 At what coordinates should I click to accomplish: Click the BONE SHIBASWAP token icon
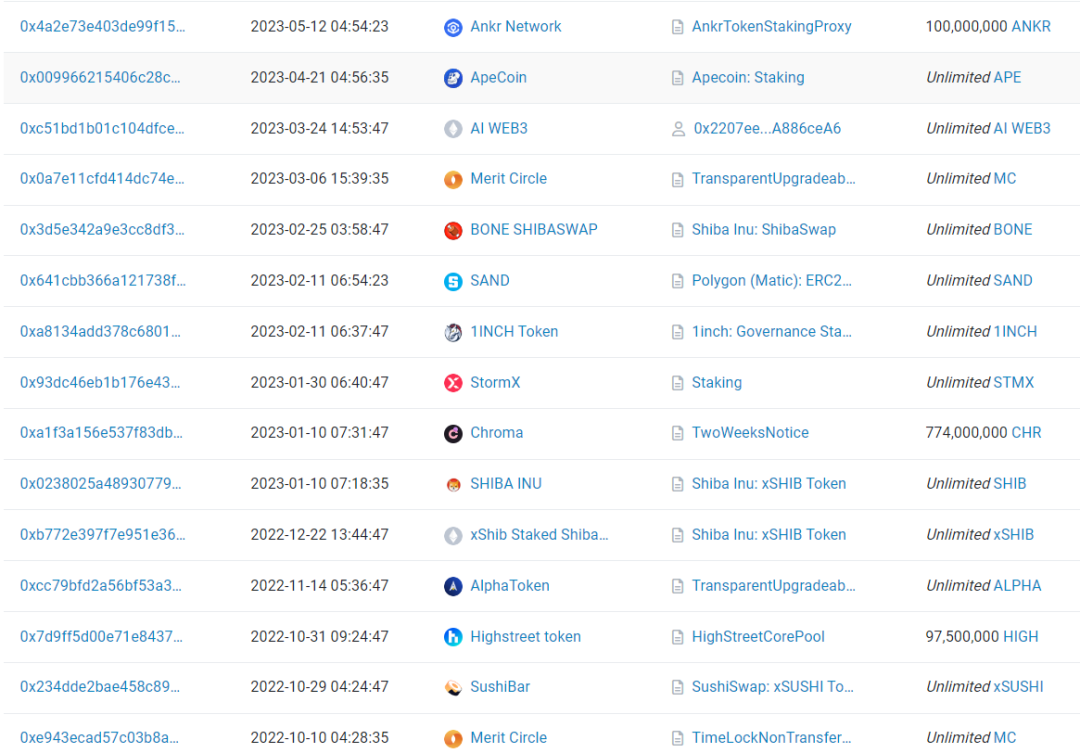pos(453,231)
